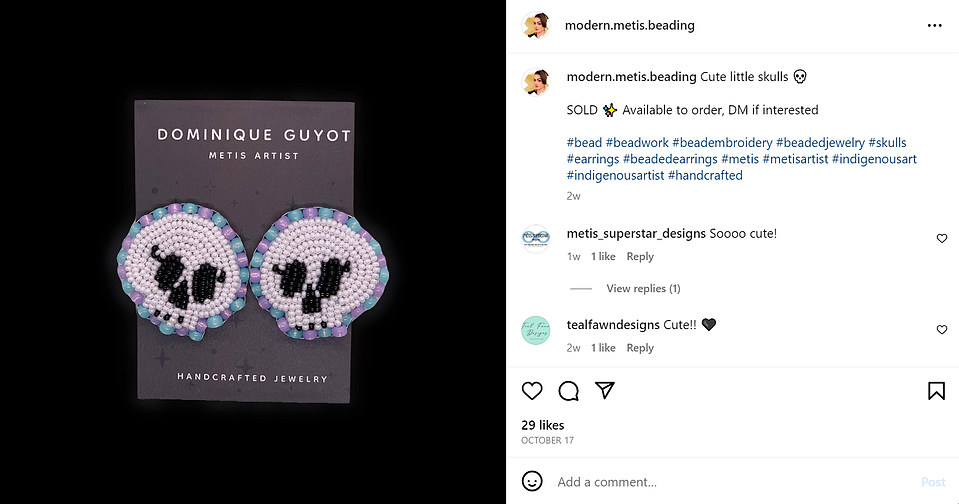Like tealfawndesigns comment heart
This screenshot has width=959, height=504.
942,330
